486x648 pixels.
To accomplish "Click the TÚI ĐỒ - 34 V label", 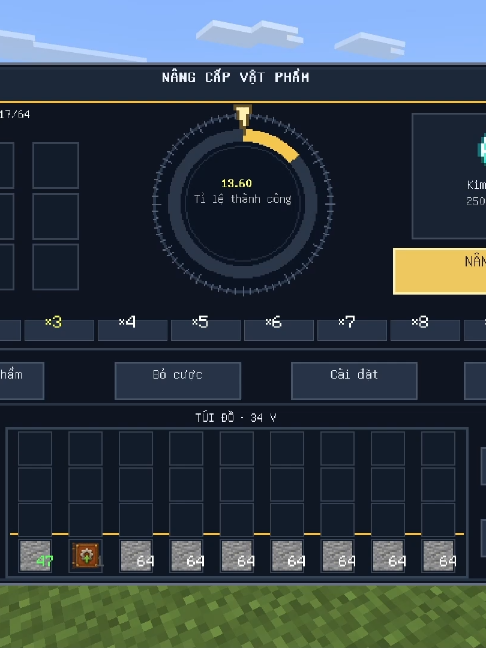I will click(236, 418).
